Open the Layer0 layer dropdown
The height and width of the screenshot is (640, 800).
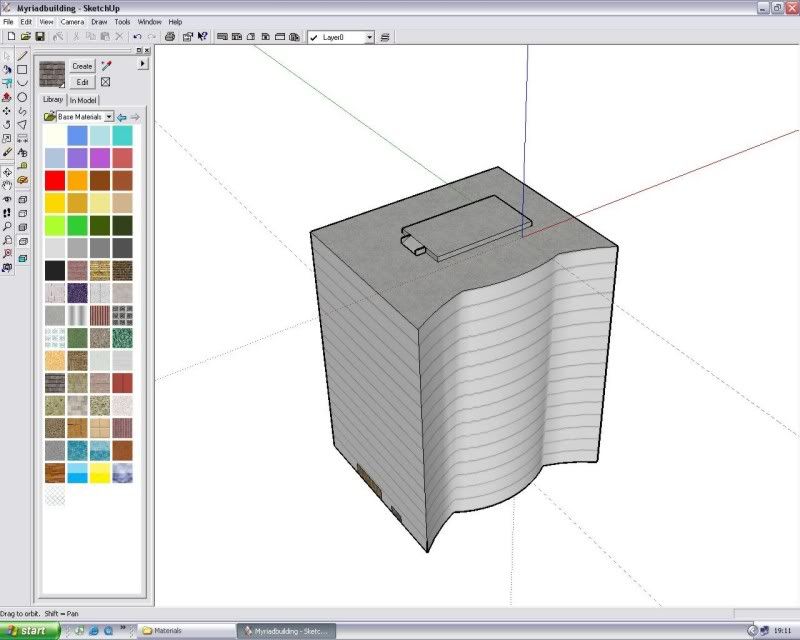[369, 37]
